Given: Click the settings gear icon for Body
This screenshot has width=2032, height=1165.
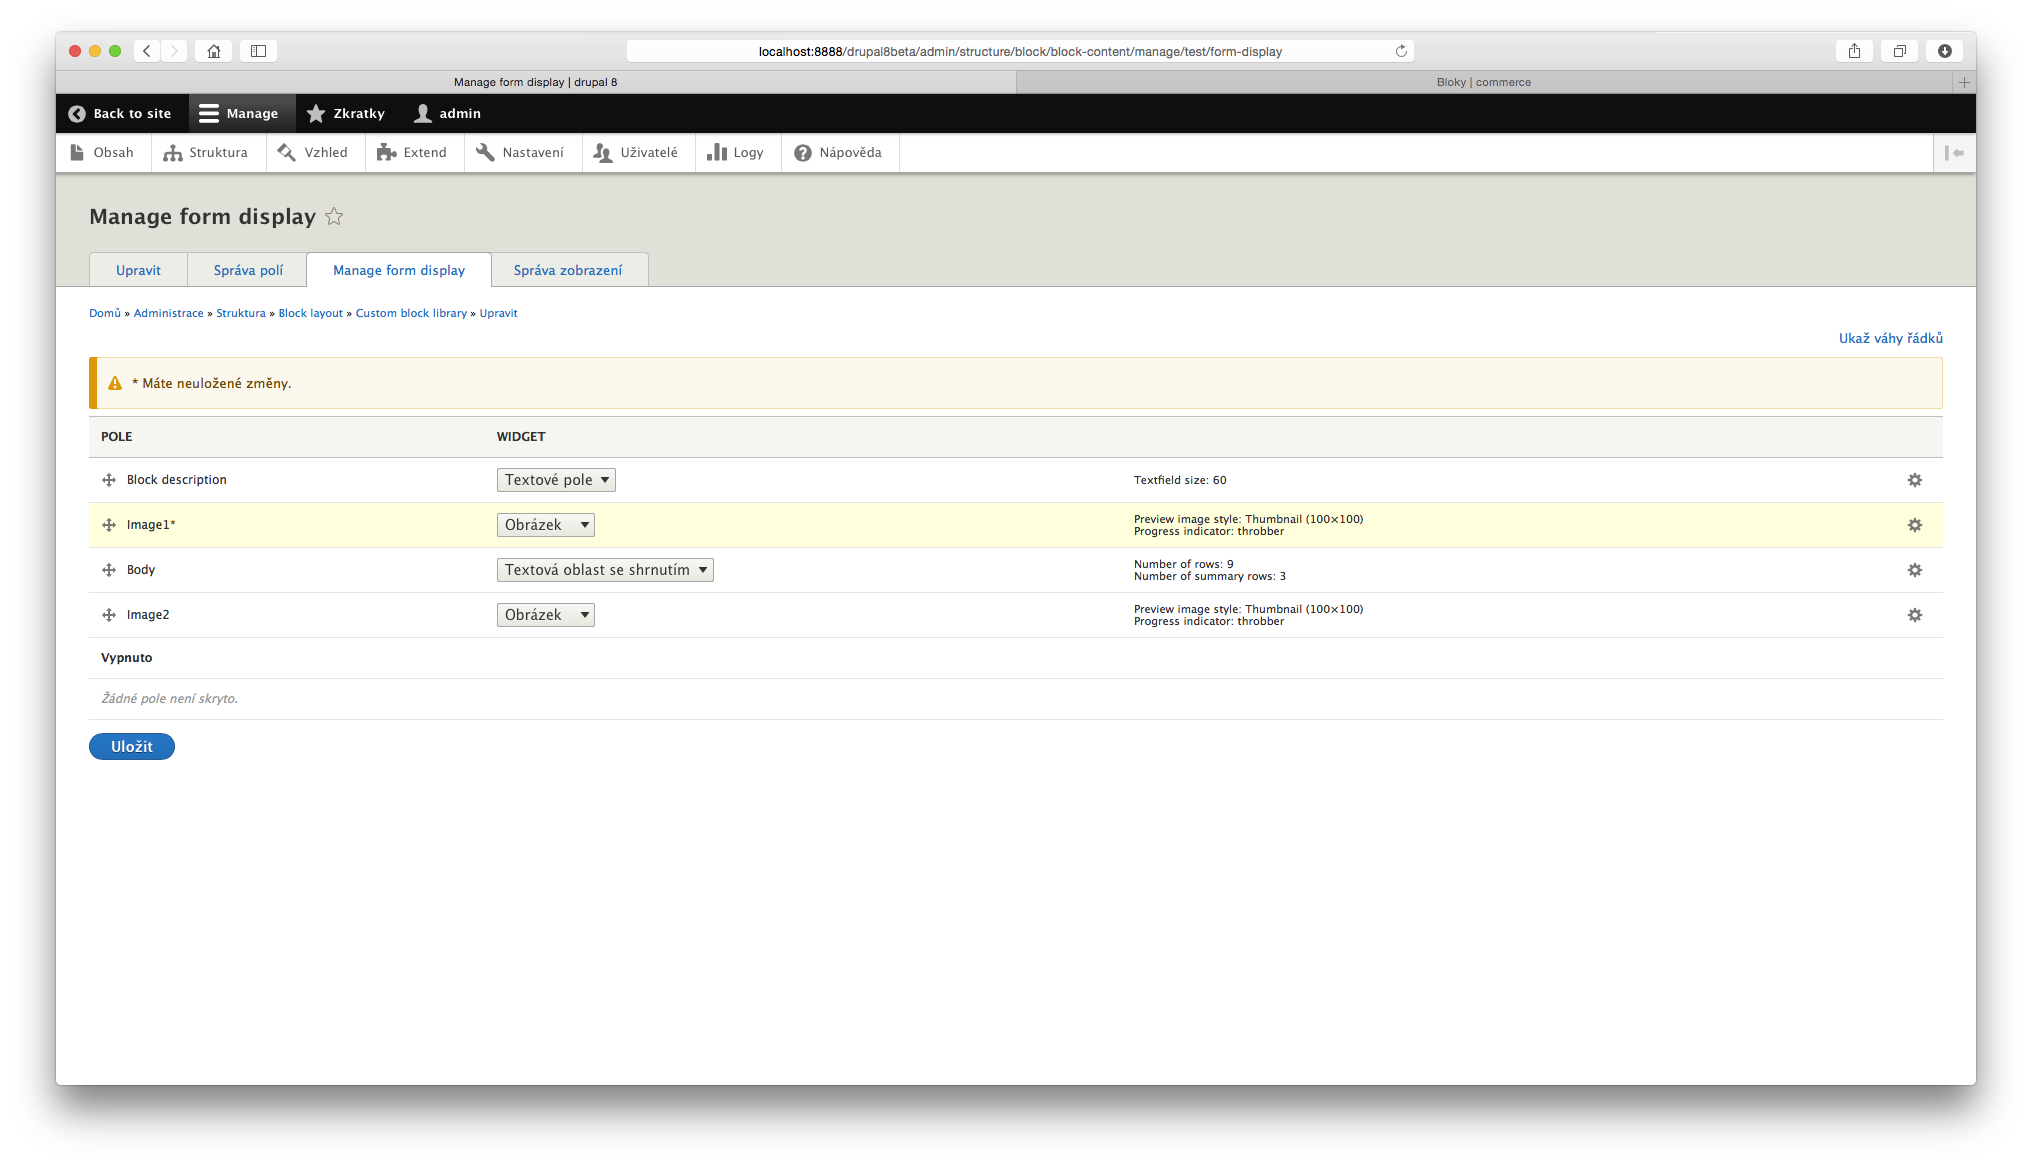Looking at the screenshot, I should click(1915, 568).
